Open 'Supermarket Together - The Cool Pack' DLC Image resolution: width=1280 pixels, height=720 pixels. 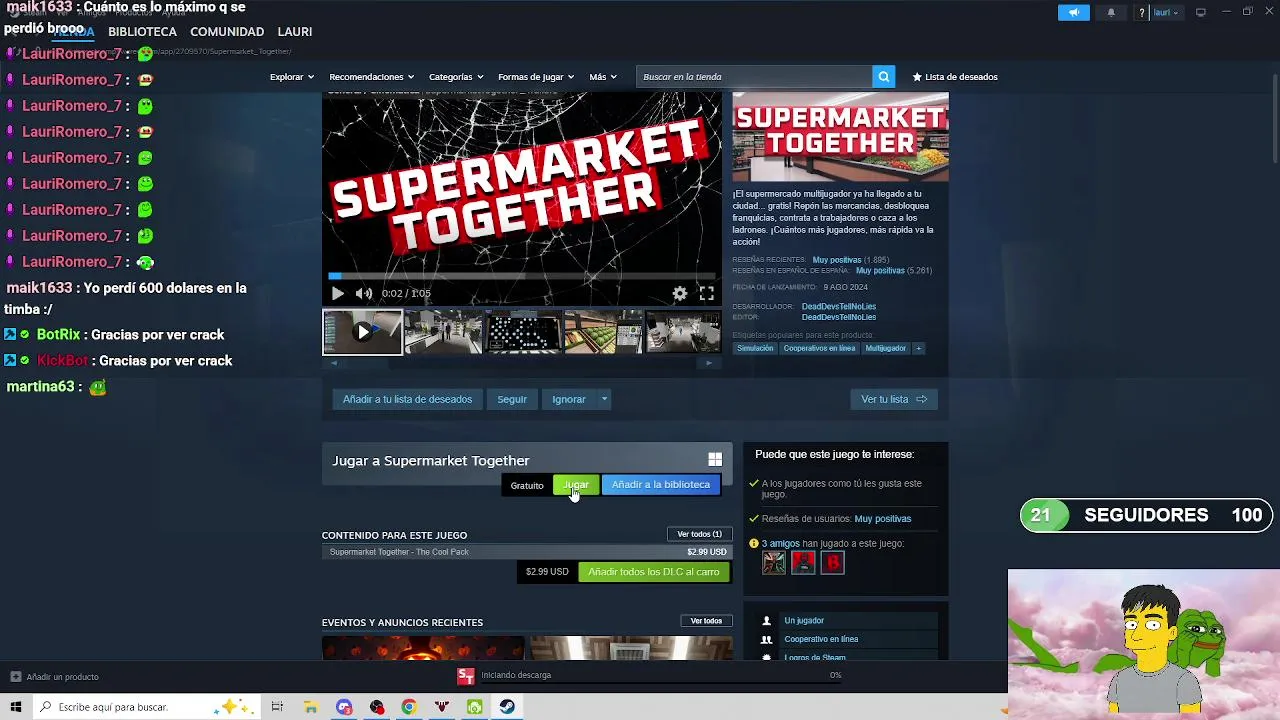tap(527, 552)
